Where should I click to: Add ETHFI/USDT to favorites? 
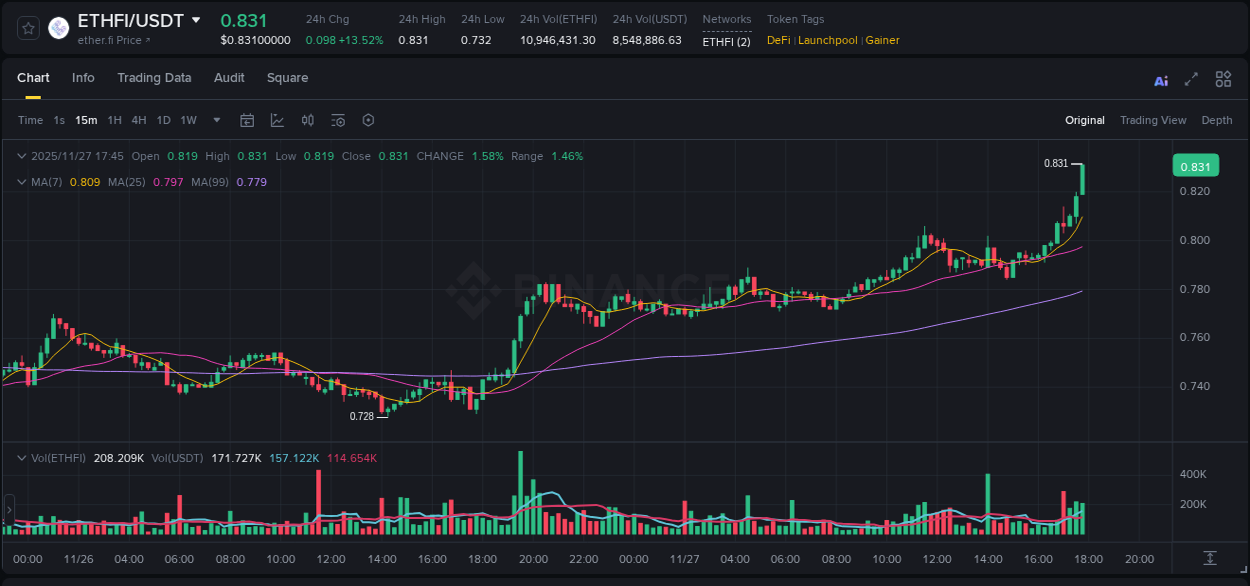click(x=27, y=28)
